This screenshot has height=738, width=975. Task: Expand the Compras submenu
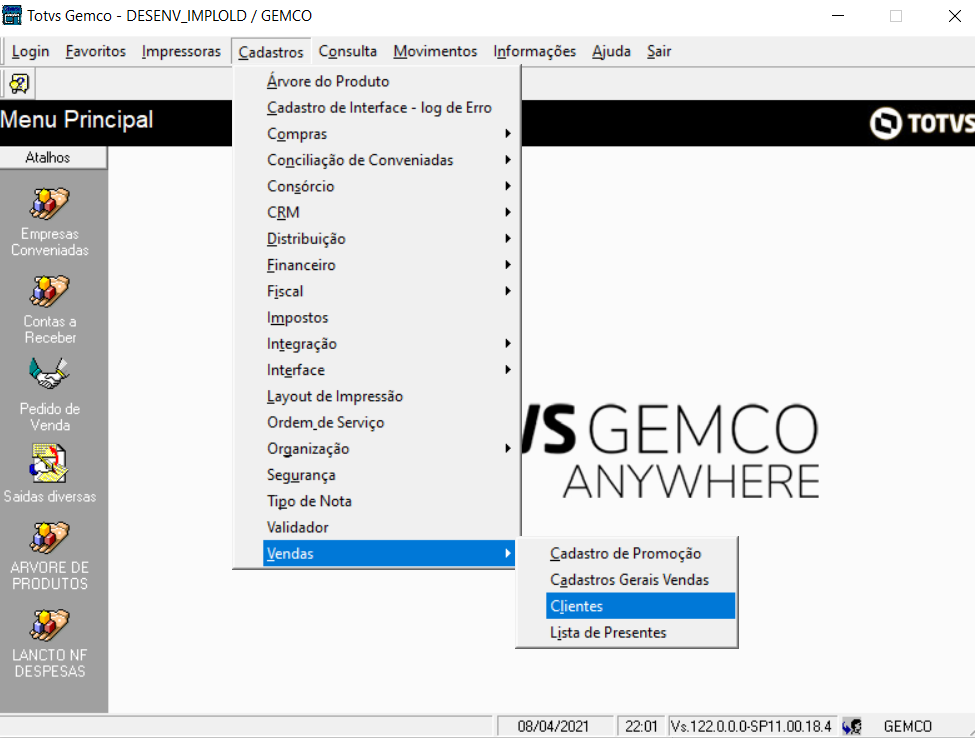coord(296,133)
